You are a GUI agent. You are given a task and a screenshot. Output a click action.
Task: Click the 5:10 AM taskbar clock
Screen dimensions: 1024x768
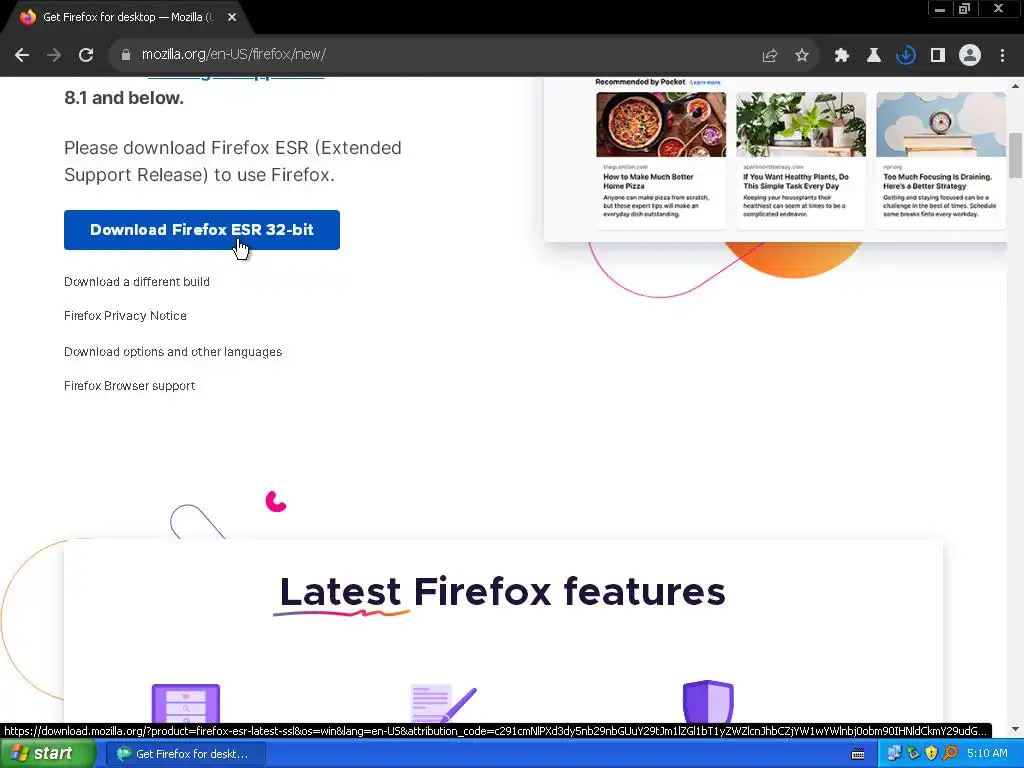(987, 754)
